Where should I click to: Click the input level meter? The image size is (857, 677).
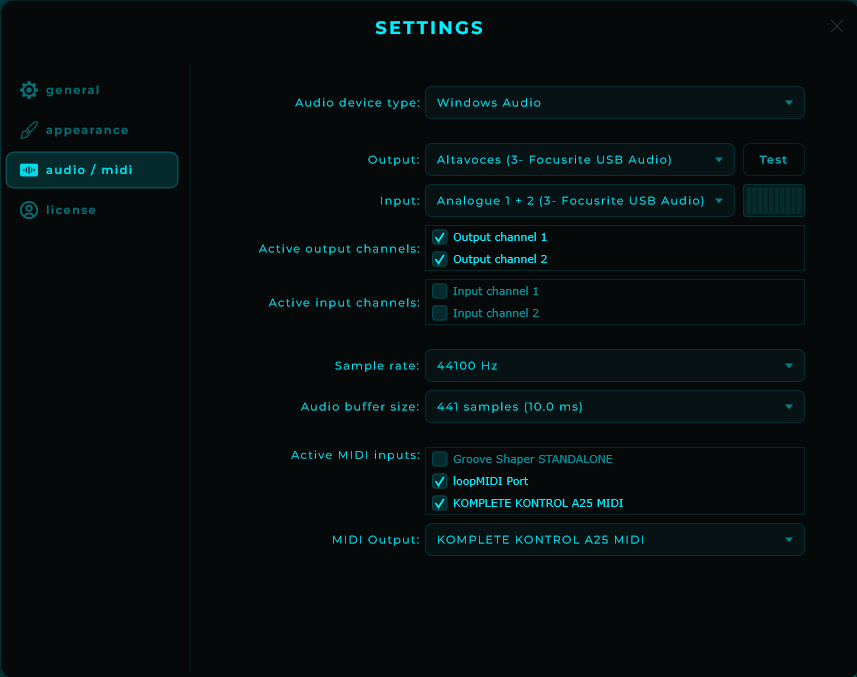[773, 201]
